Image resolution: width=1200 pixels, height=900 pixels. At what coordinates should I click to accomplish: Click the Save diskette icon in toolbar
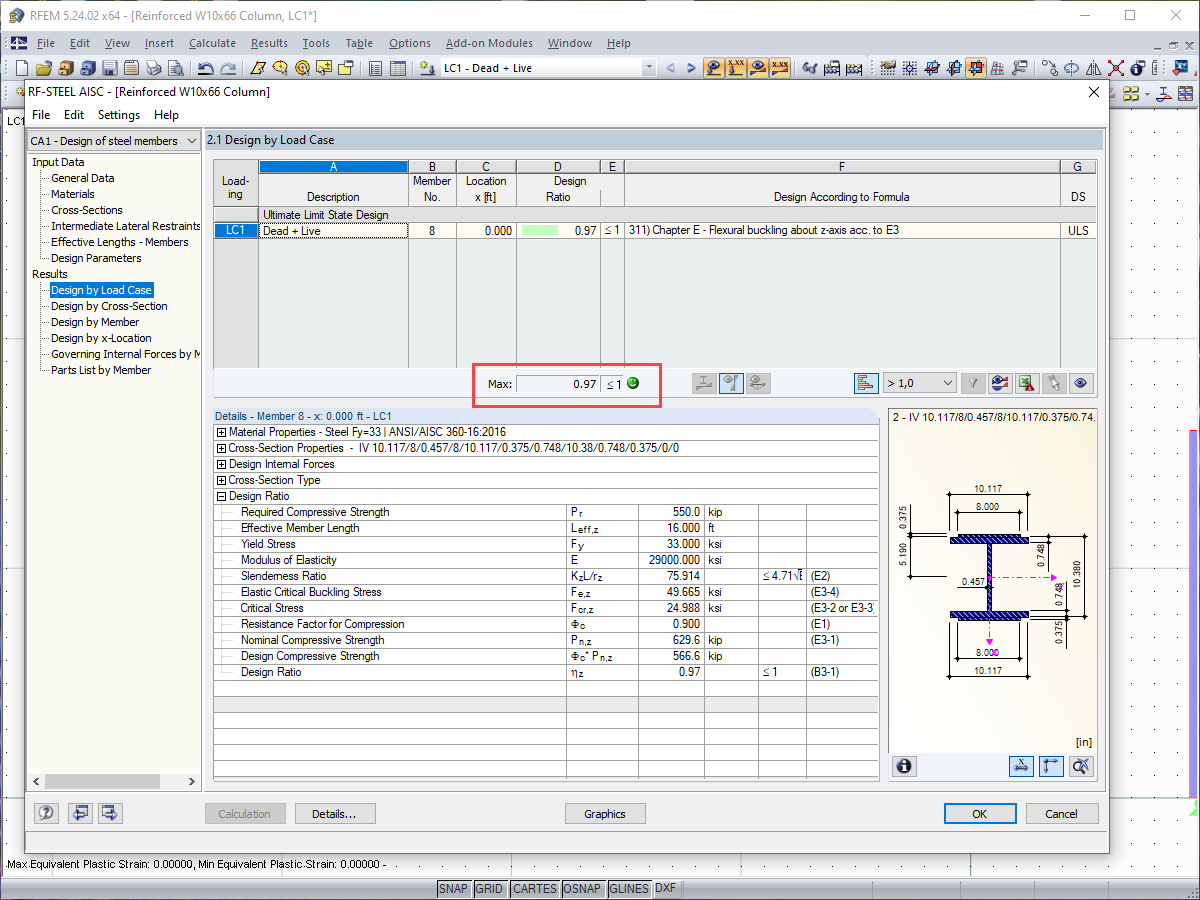pyautogui.click(x=110, y=68)
